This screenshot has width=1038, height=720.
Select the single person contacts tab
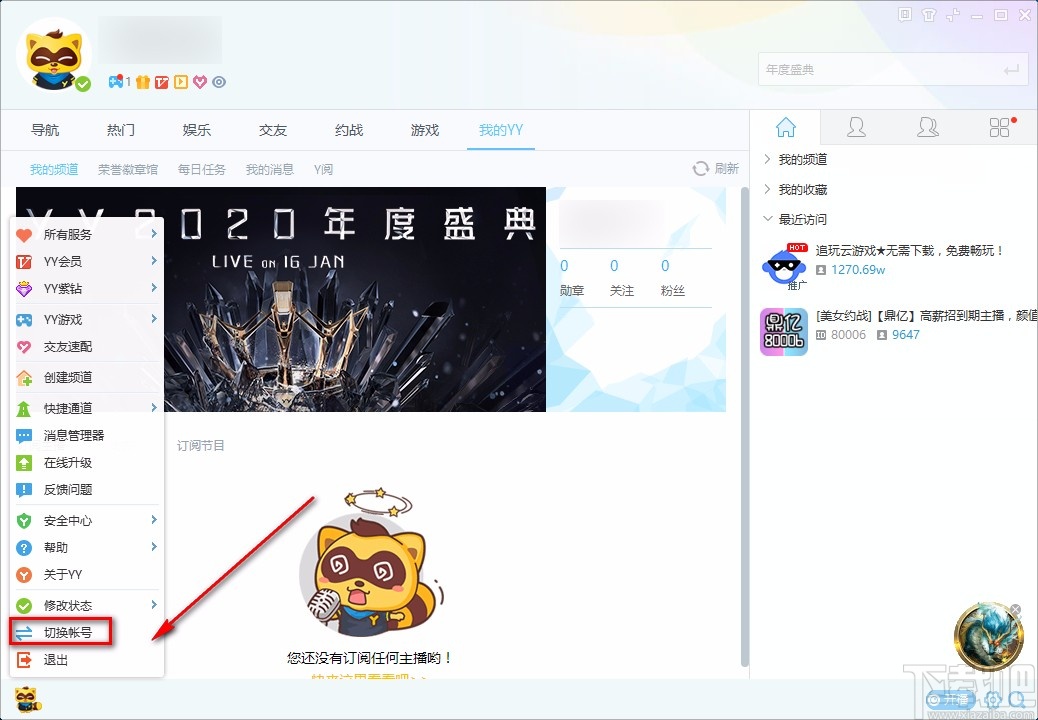pyautogui.click(x=856, y=127)
